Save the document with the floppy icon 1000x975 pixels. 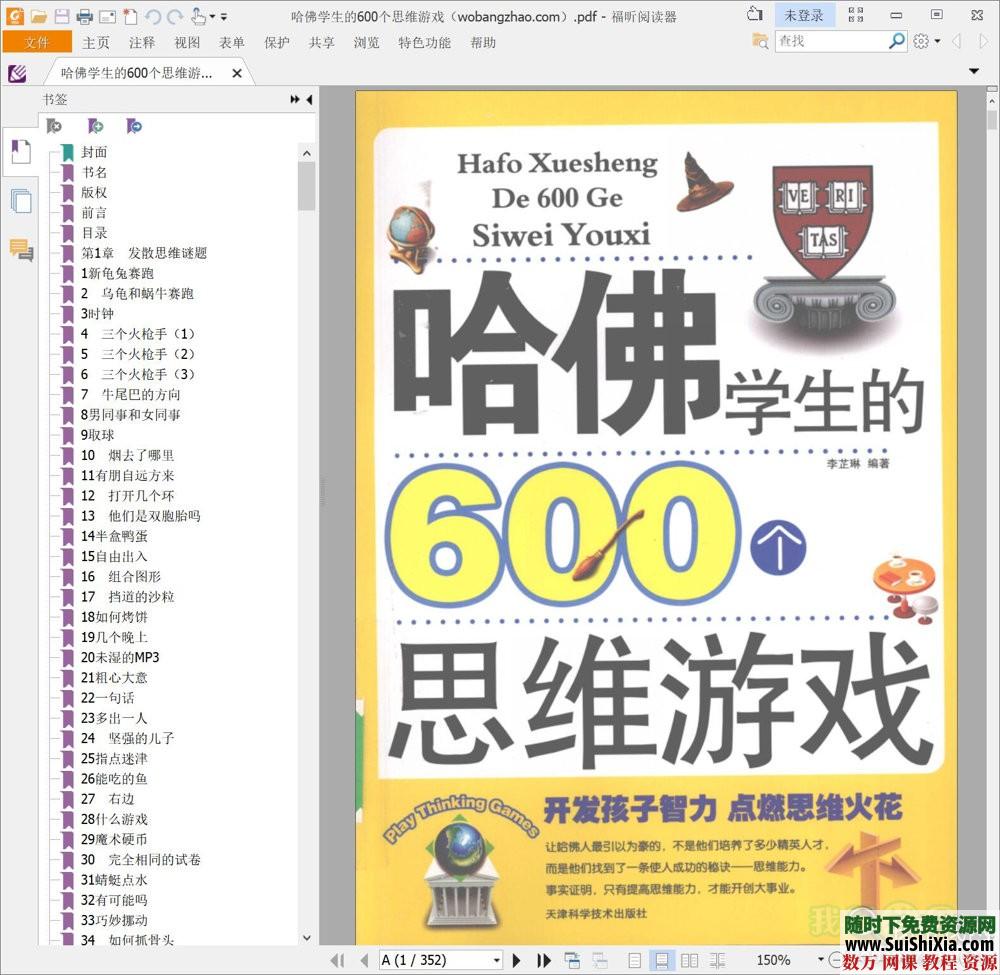point(62,17)
